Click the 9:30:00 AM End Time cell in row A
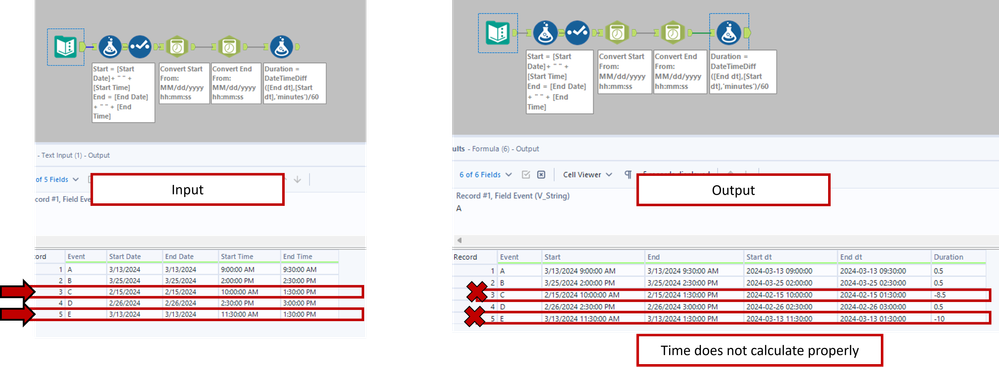The height and width of the screenshot is (368, 999). point(310,269)
